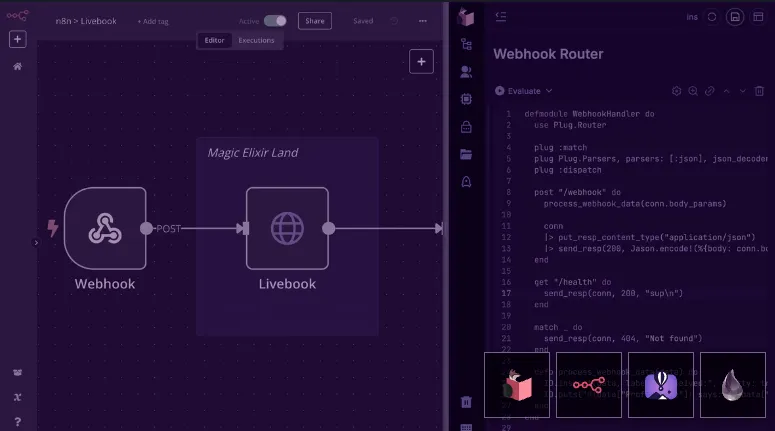Click the ins mode indicator
775x431 pixels.
point(692,17)
